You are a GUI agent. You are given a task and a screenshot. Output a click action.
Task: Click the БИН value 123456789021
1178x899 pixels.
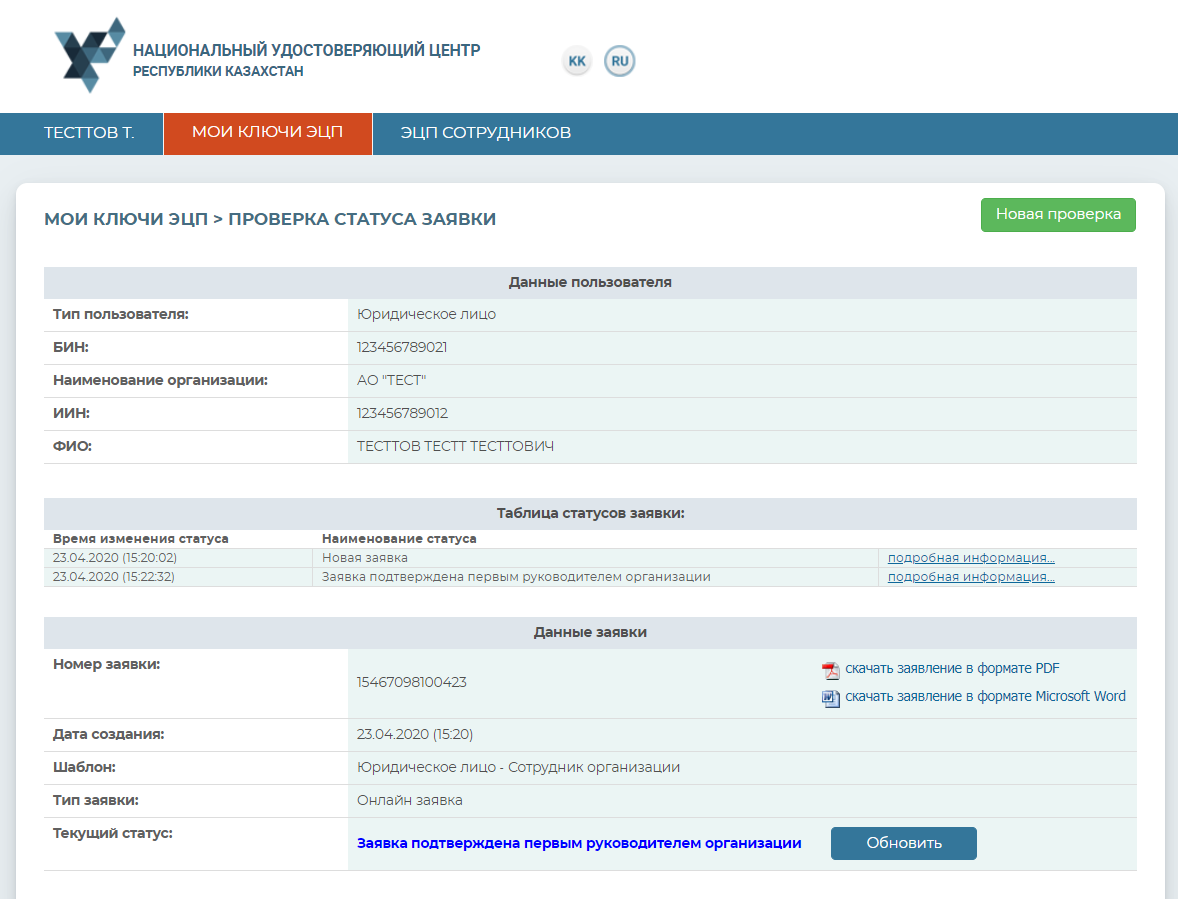coord(402,348)
